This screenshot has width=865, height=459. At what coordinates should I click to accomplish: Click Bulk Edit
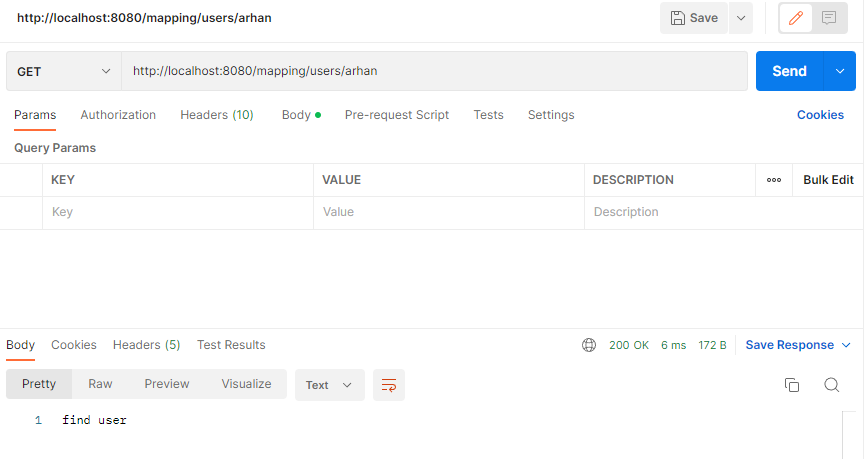[828, 180]
